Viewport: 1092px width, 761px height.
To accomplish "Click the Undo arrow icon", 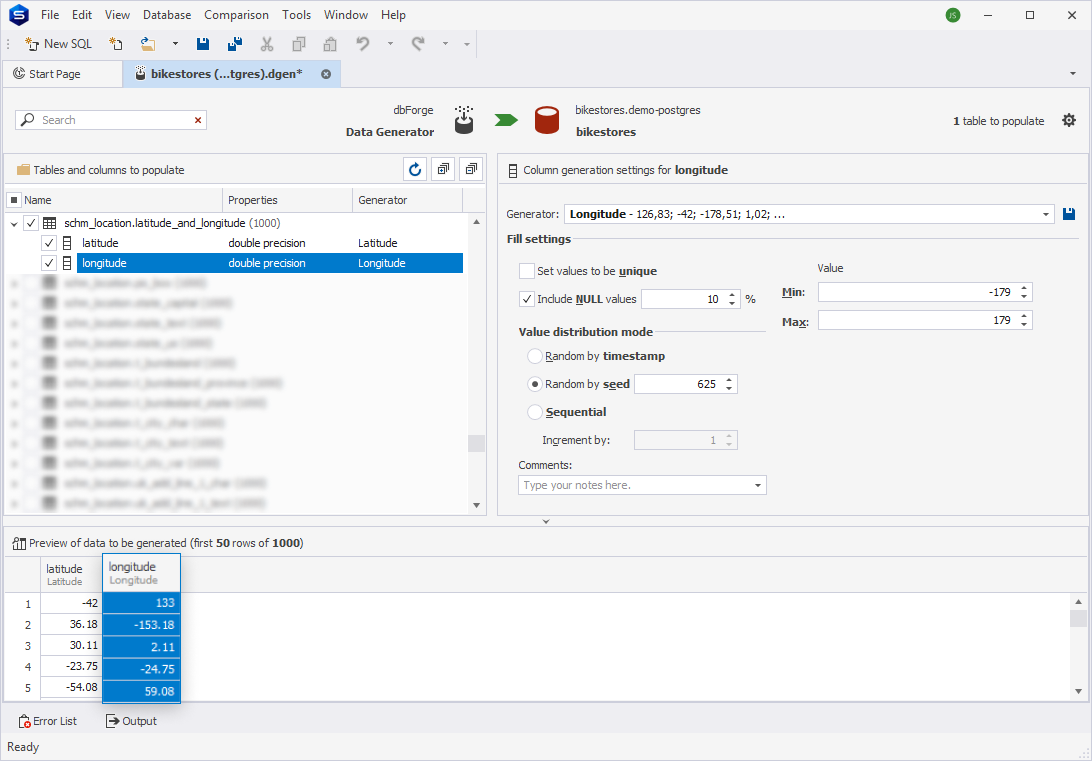I will [362, 44].
